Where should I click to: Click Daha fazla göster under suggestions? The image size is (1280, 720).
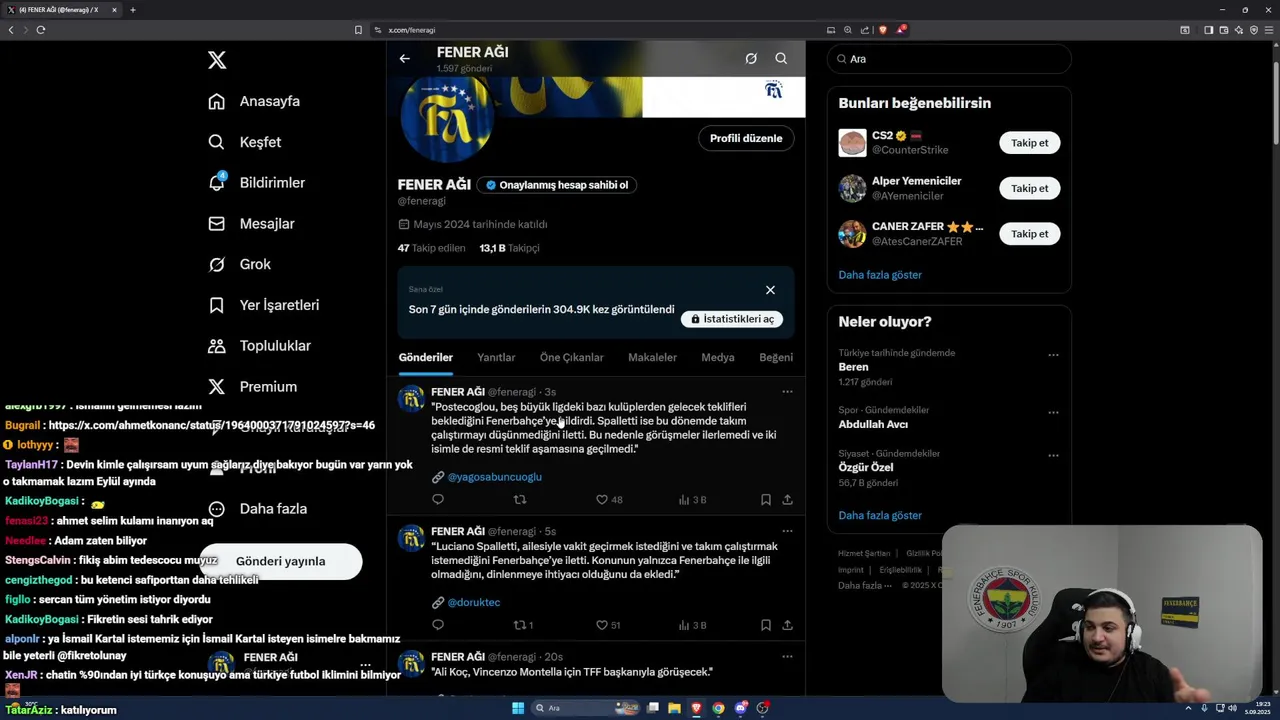[x=880, y=275]
